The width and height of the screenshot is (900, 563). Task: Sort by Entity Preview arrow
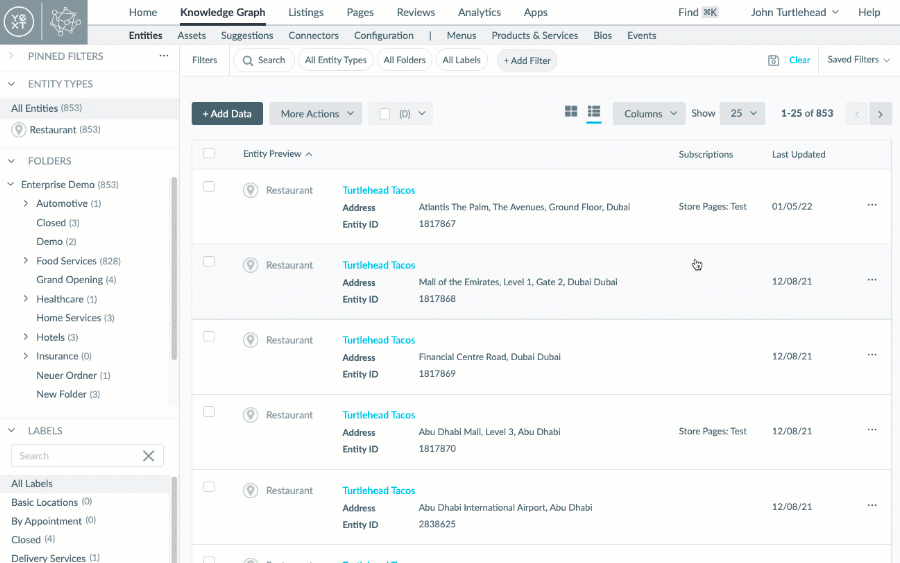[309, 154]
